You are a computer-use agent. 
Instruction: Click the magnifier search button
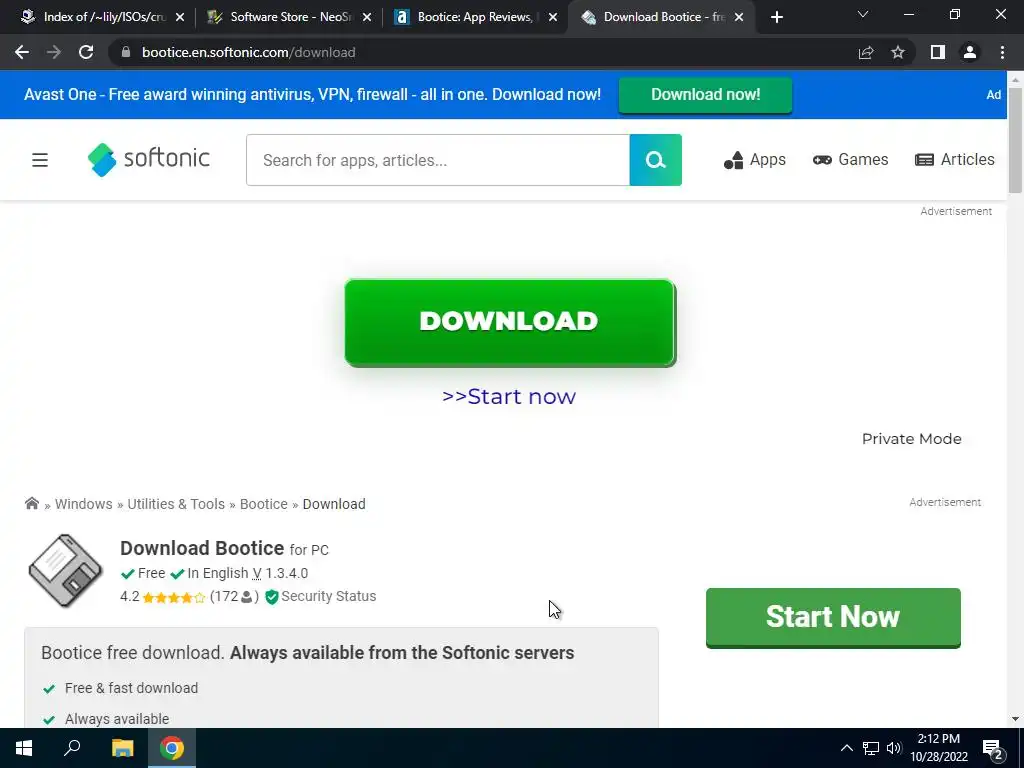(x=655, y=160)
